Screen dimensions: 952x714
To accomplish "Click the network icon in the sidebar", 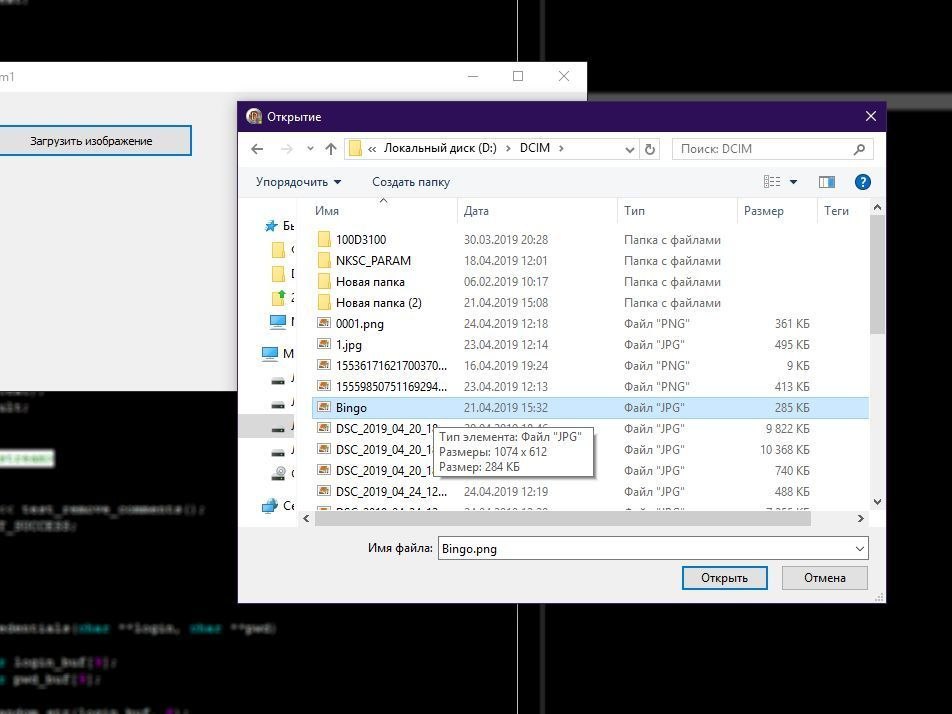I will coord(270,506).
